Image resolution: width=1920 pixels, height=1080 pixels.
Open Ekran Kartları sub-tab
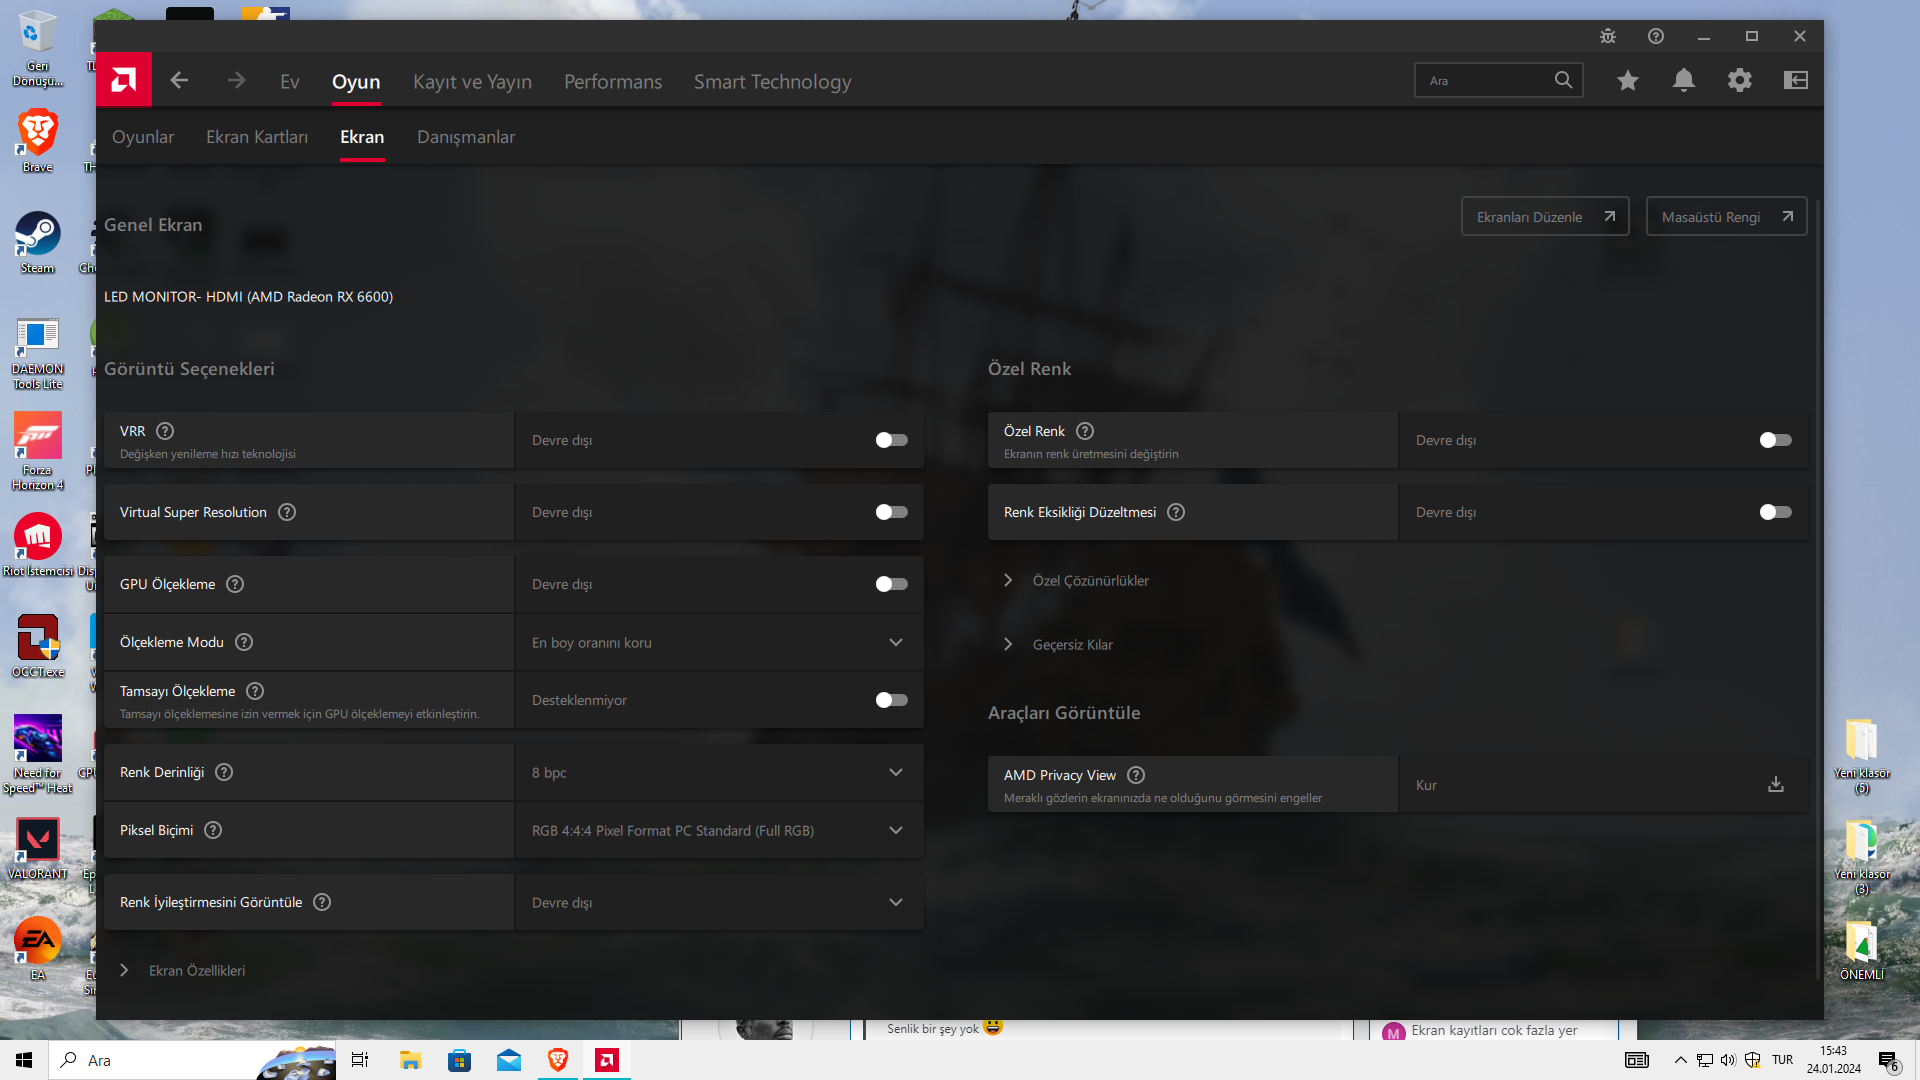coord(256,137)
